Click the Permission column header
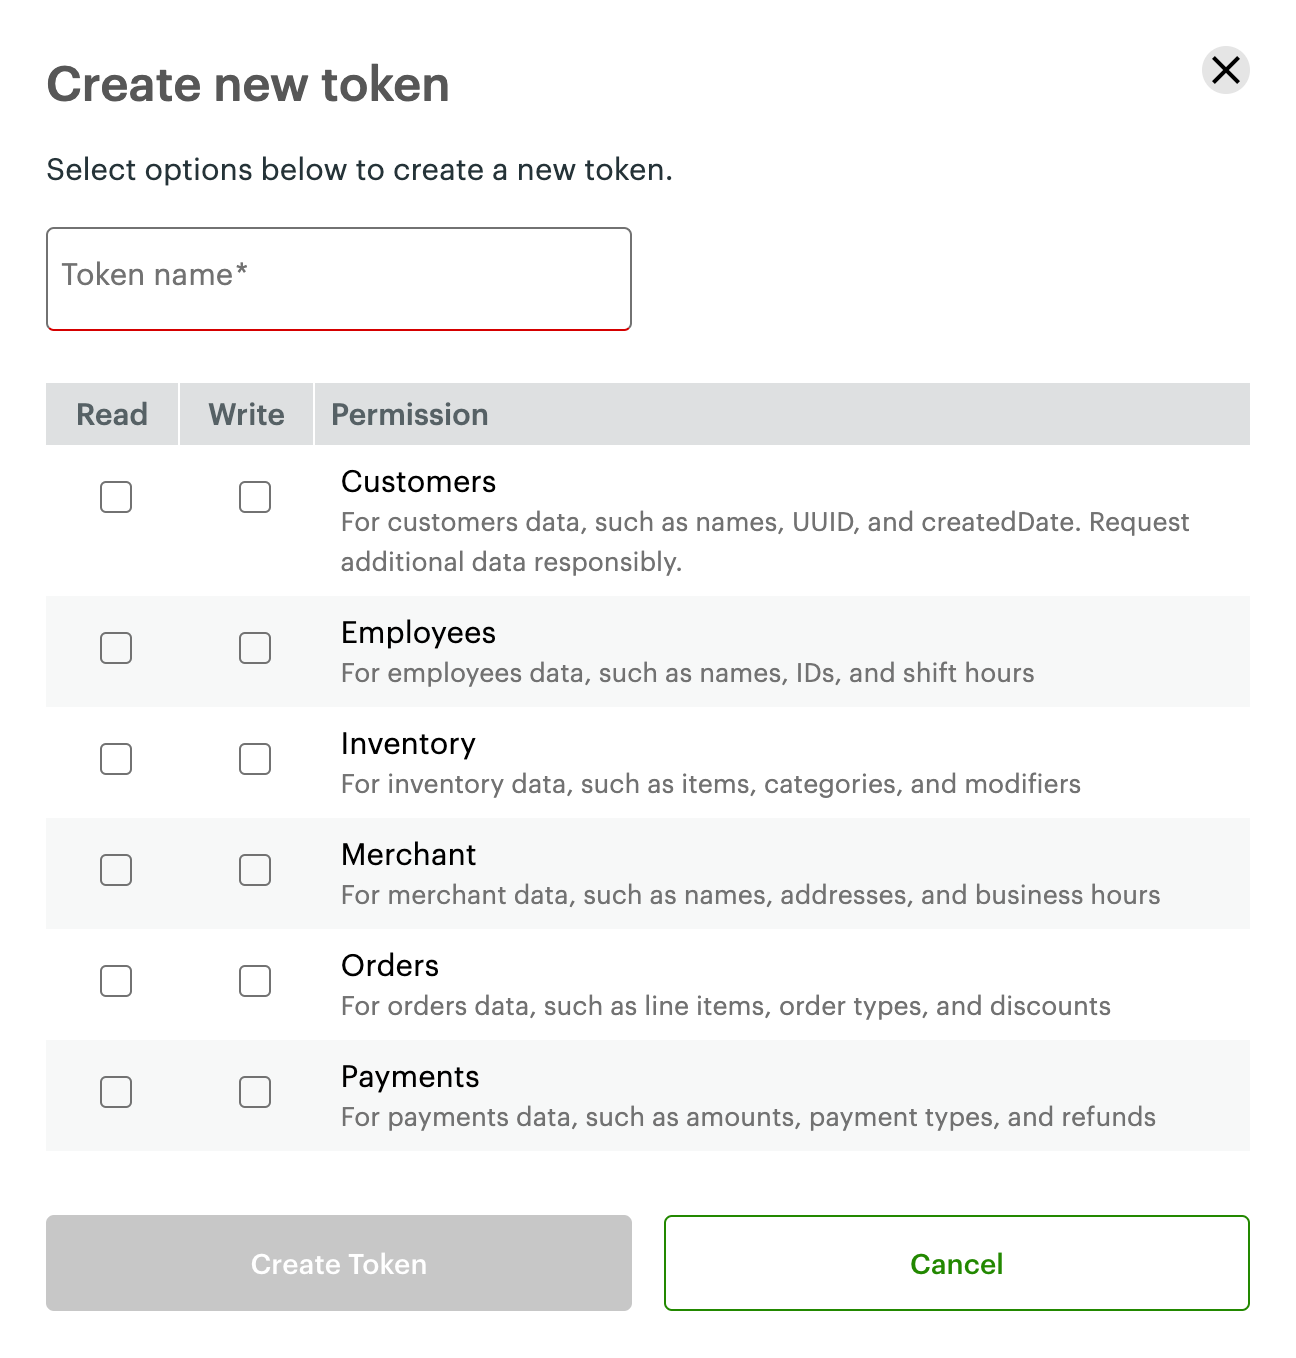 pyautogui.click(x=410, y=414)
